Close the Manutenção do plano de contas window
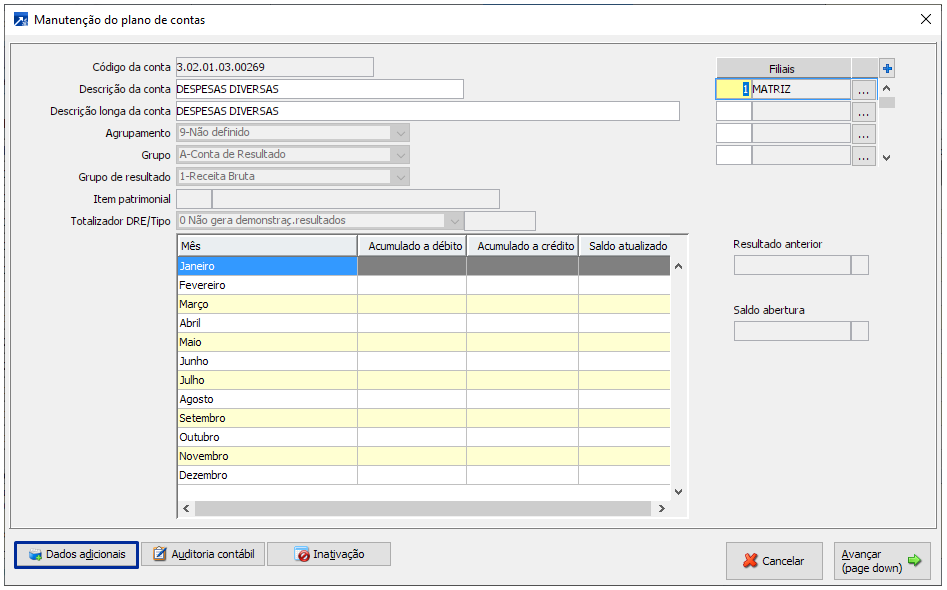 [925, 19]
